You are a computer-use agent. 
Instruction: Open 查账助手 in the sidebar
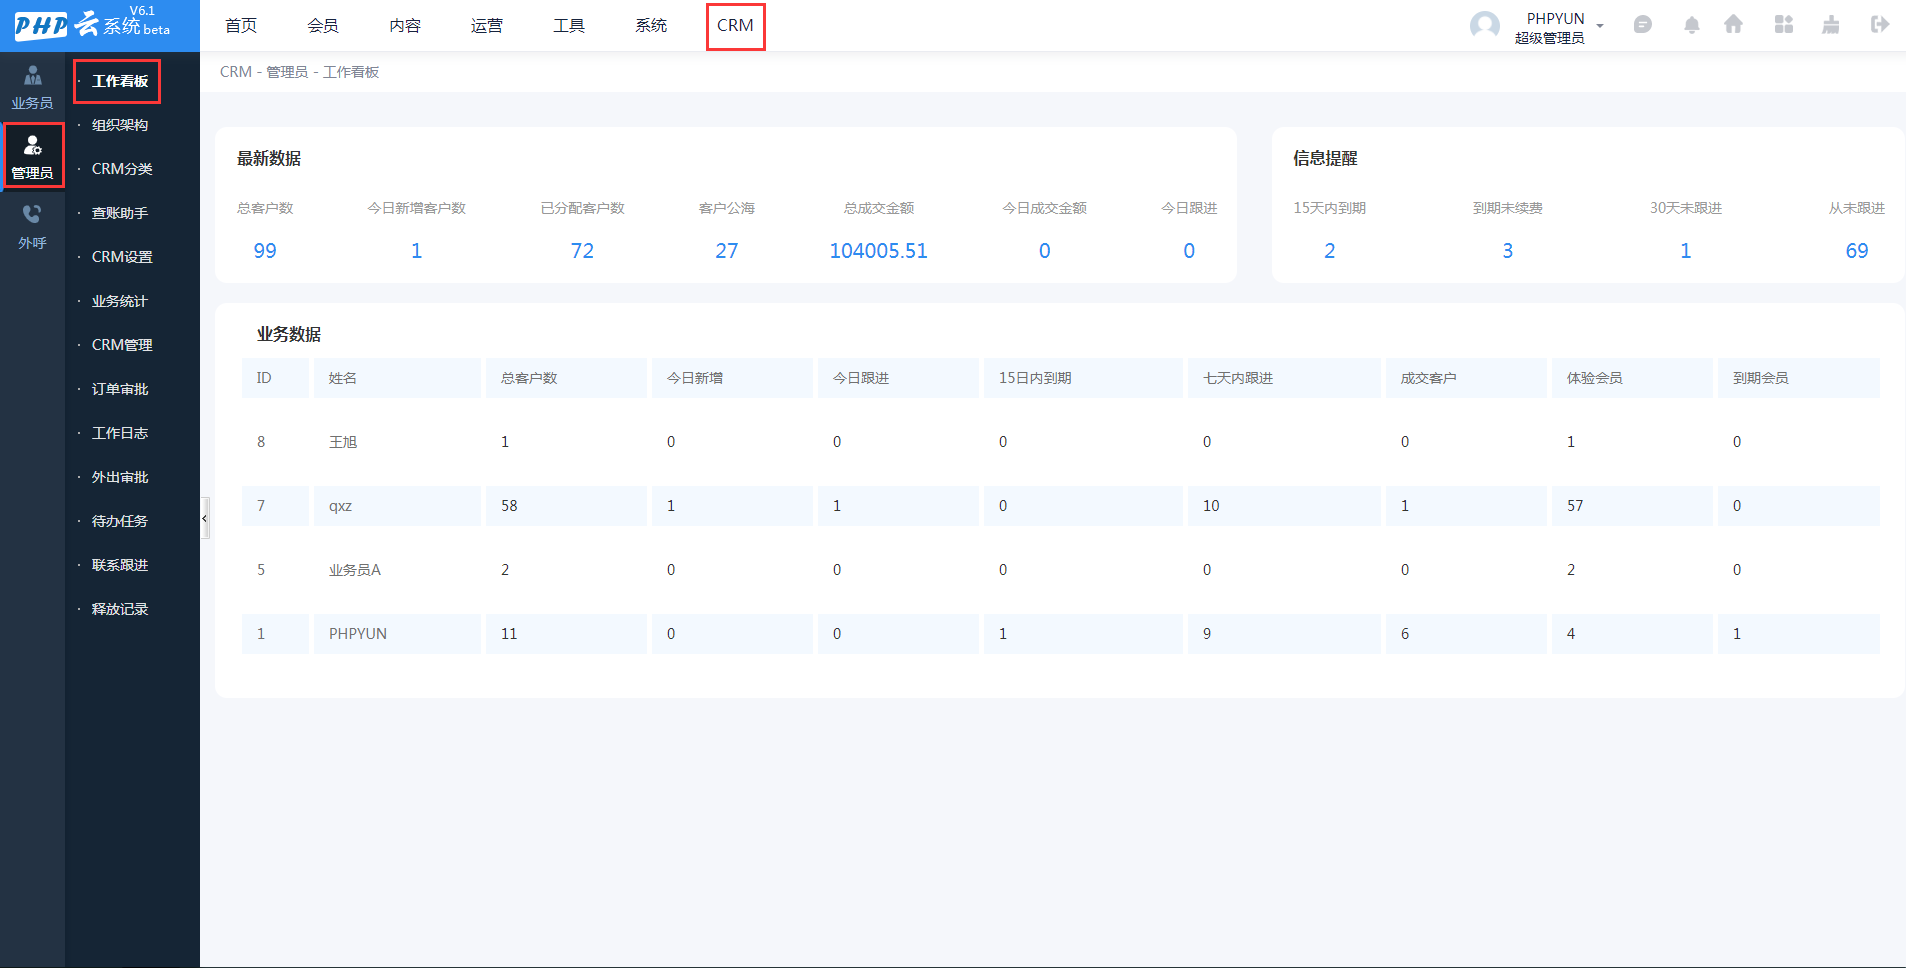[120, 213]
